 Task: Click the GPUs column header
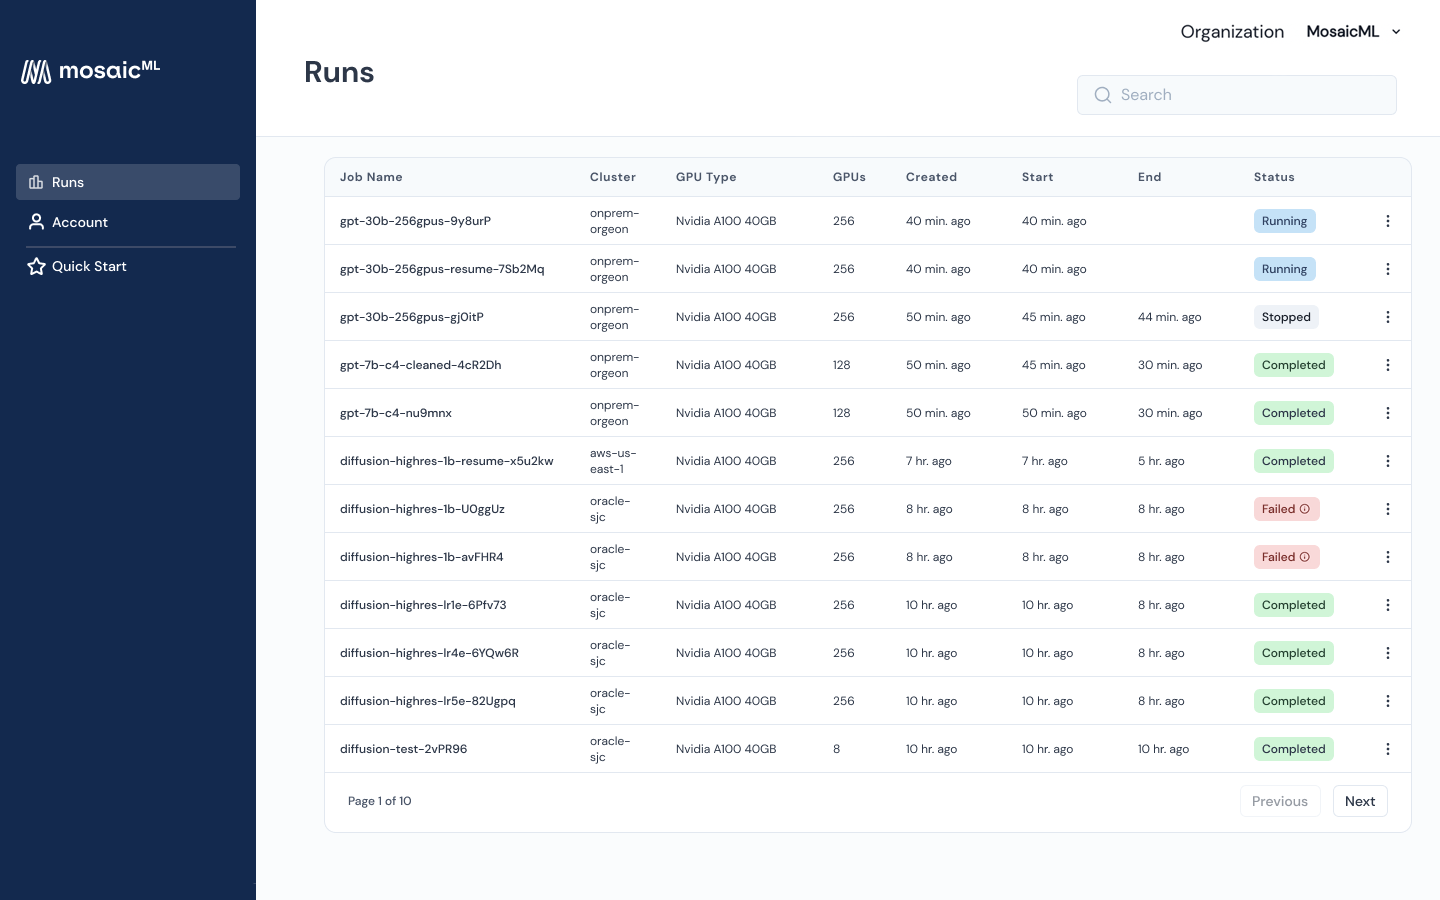tap(849, 177)
